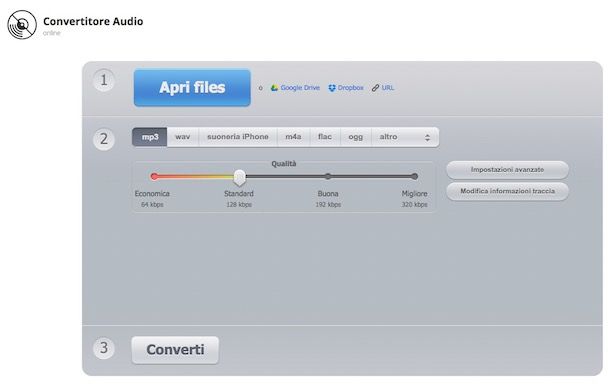Image resolution: width=610 pixels, height=391 pixels.
Task: Set quality to the Buona slider point
Action: point(328,177)
